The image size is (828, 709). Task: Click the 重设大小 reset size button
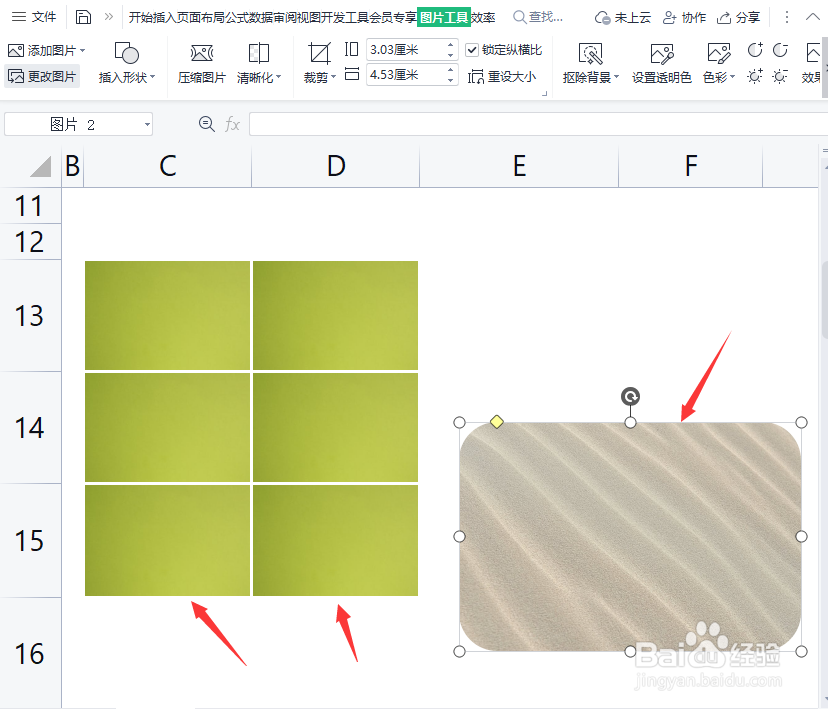point(502,77)
